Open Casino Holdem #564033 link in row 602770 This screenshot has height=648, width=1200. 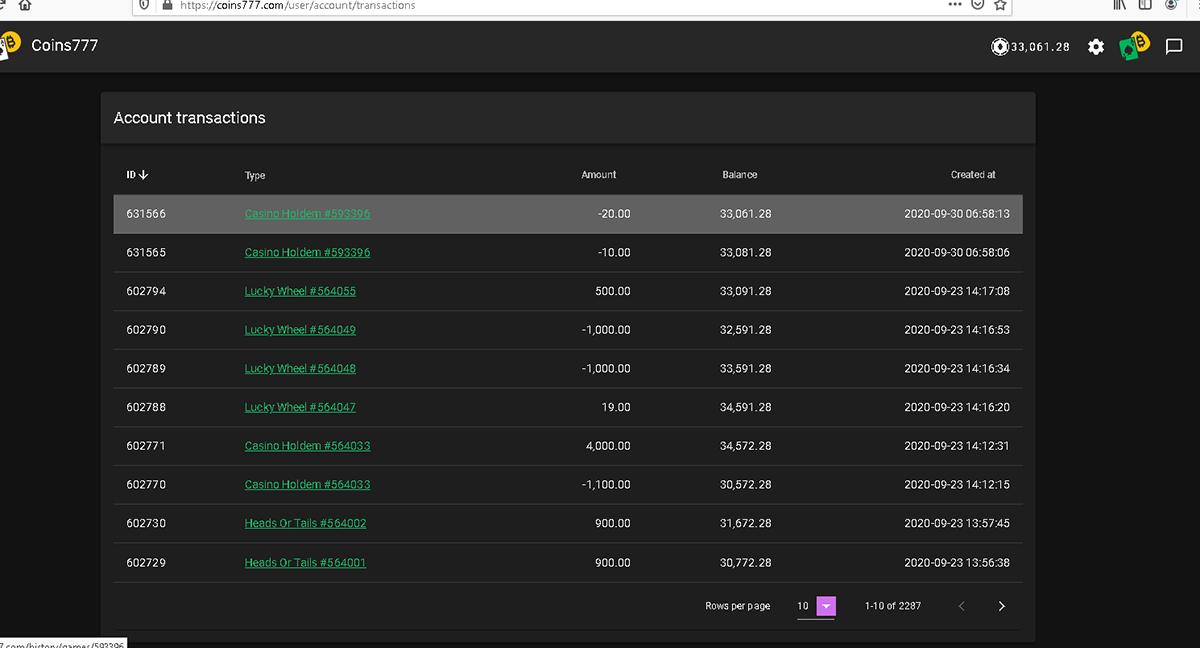tap(307, 485)
